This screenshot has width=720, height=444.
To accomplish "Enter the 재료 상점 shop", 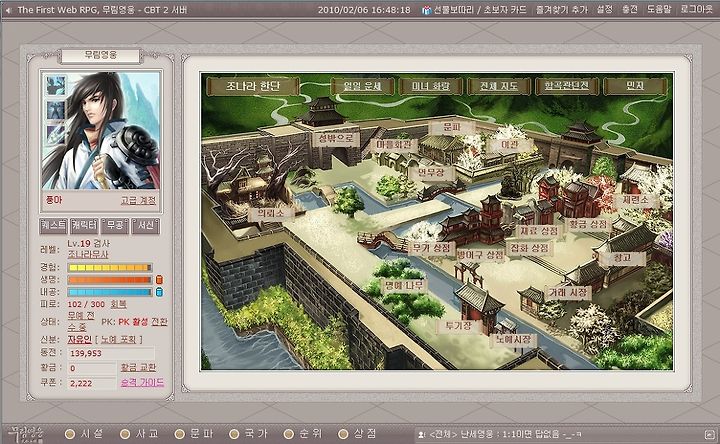I will (540, 230).
